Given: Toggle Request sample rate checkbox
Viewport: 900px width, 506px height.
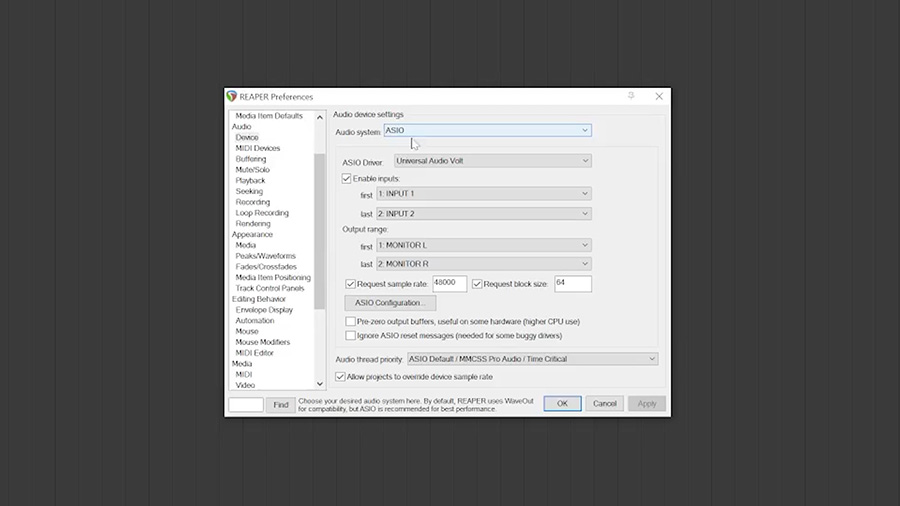Looking at the screenshot, I should point(350,284).
